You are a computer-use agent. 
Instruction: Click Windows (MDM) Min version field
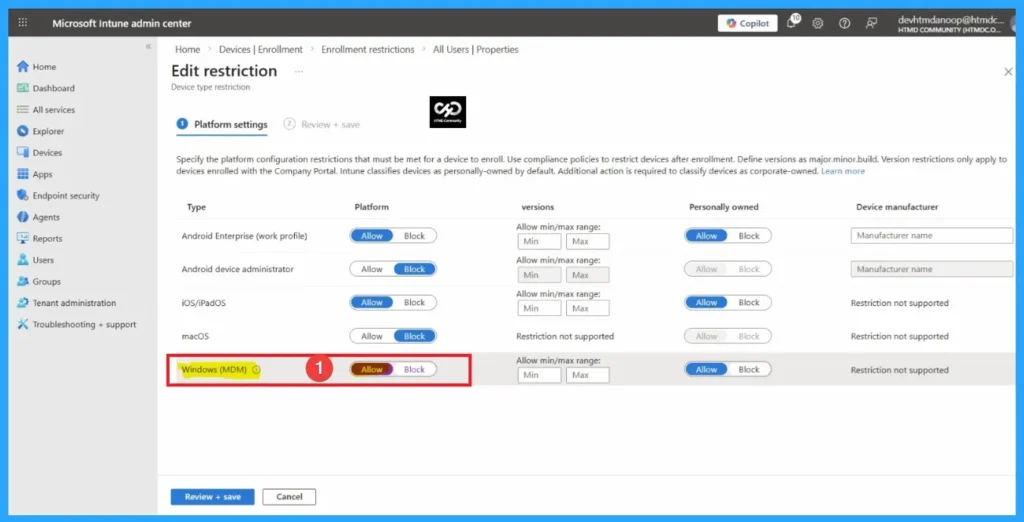click(x=539, y=375)
